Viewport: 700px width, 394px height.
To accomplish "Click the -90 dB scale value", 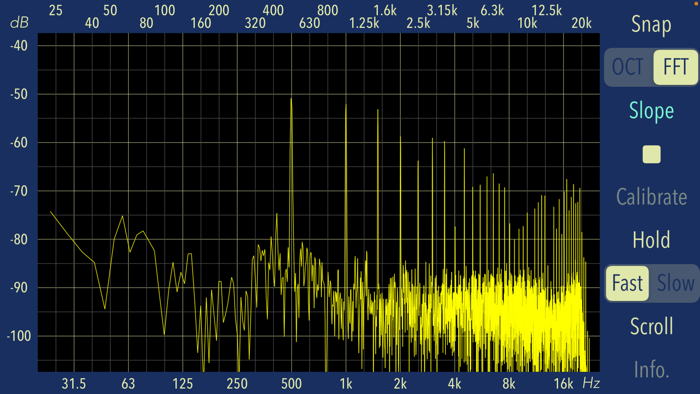I will tap(18, 288).
